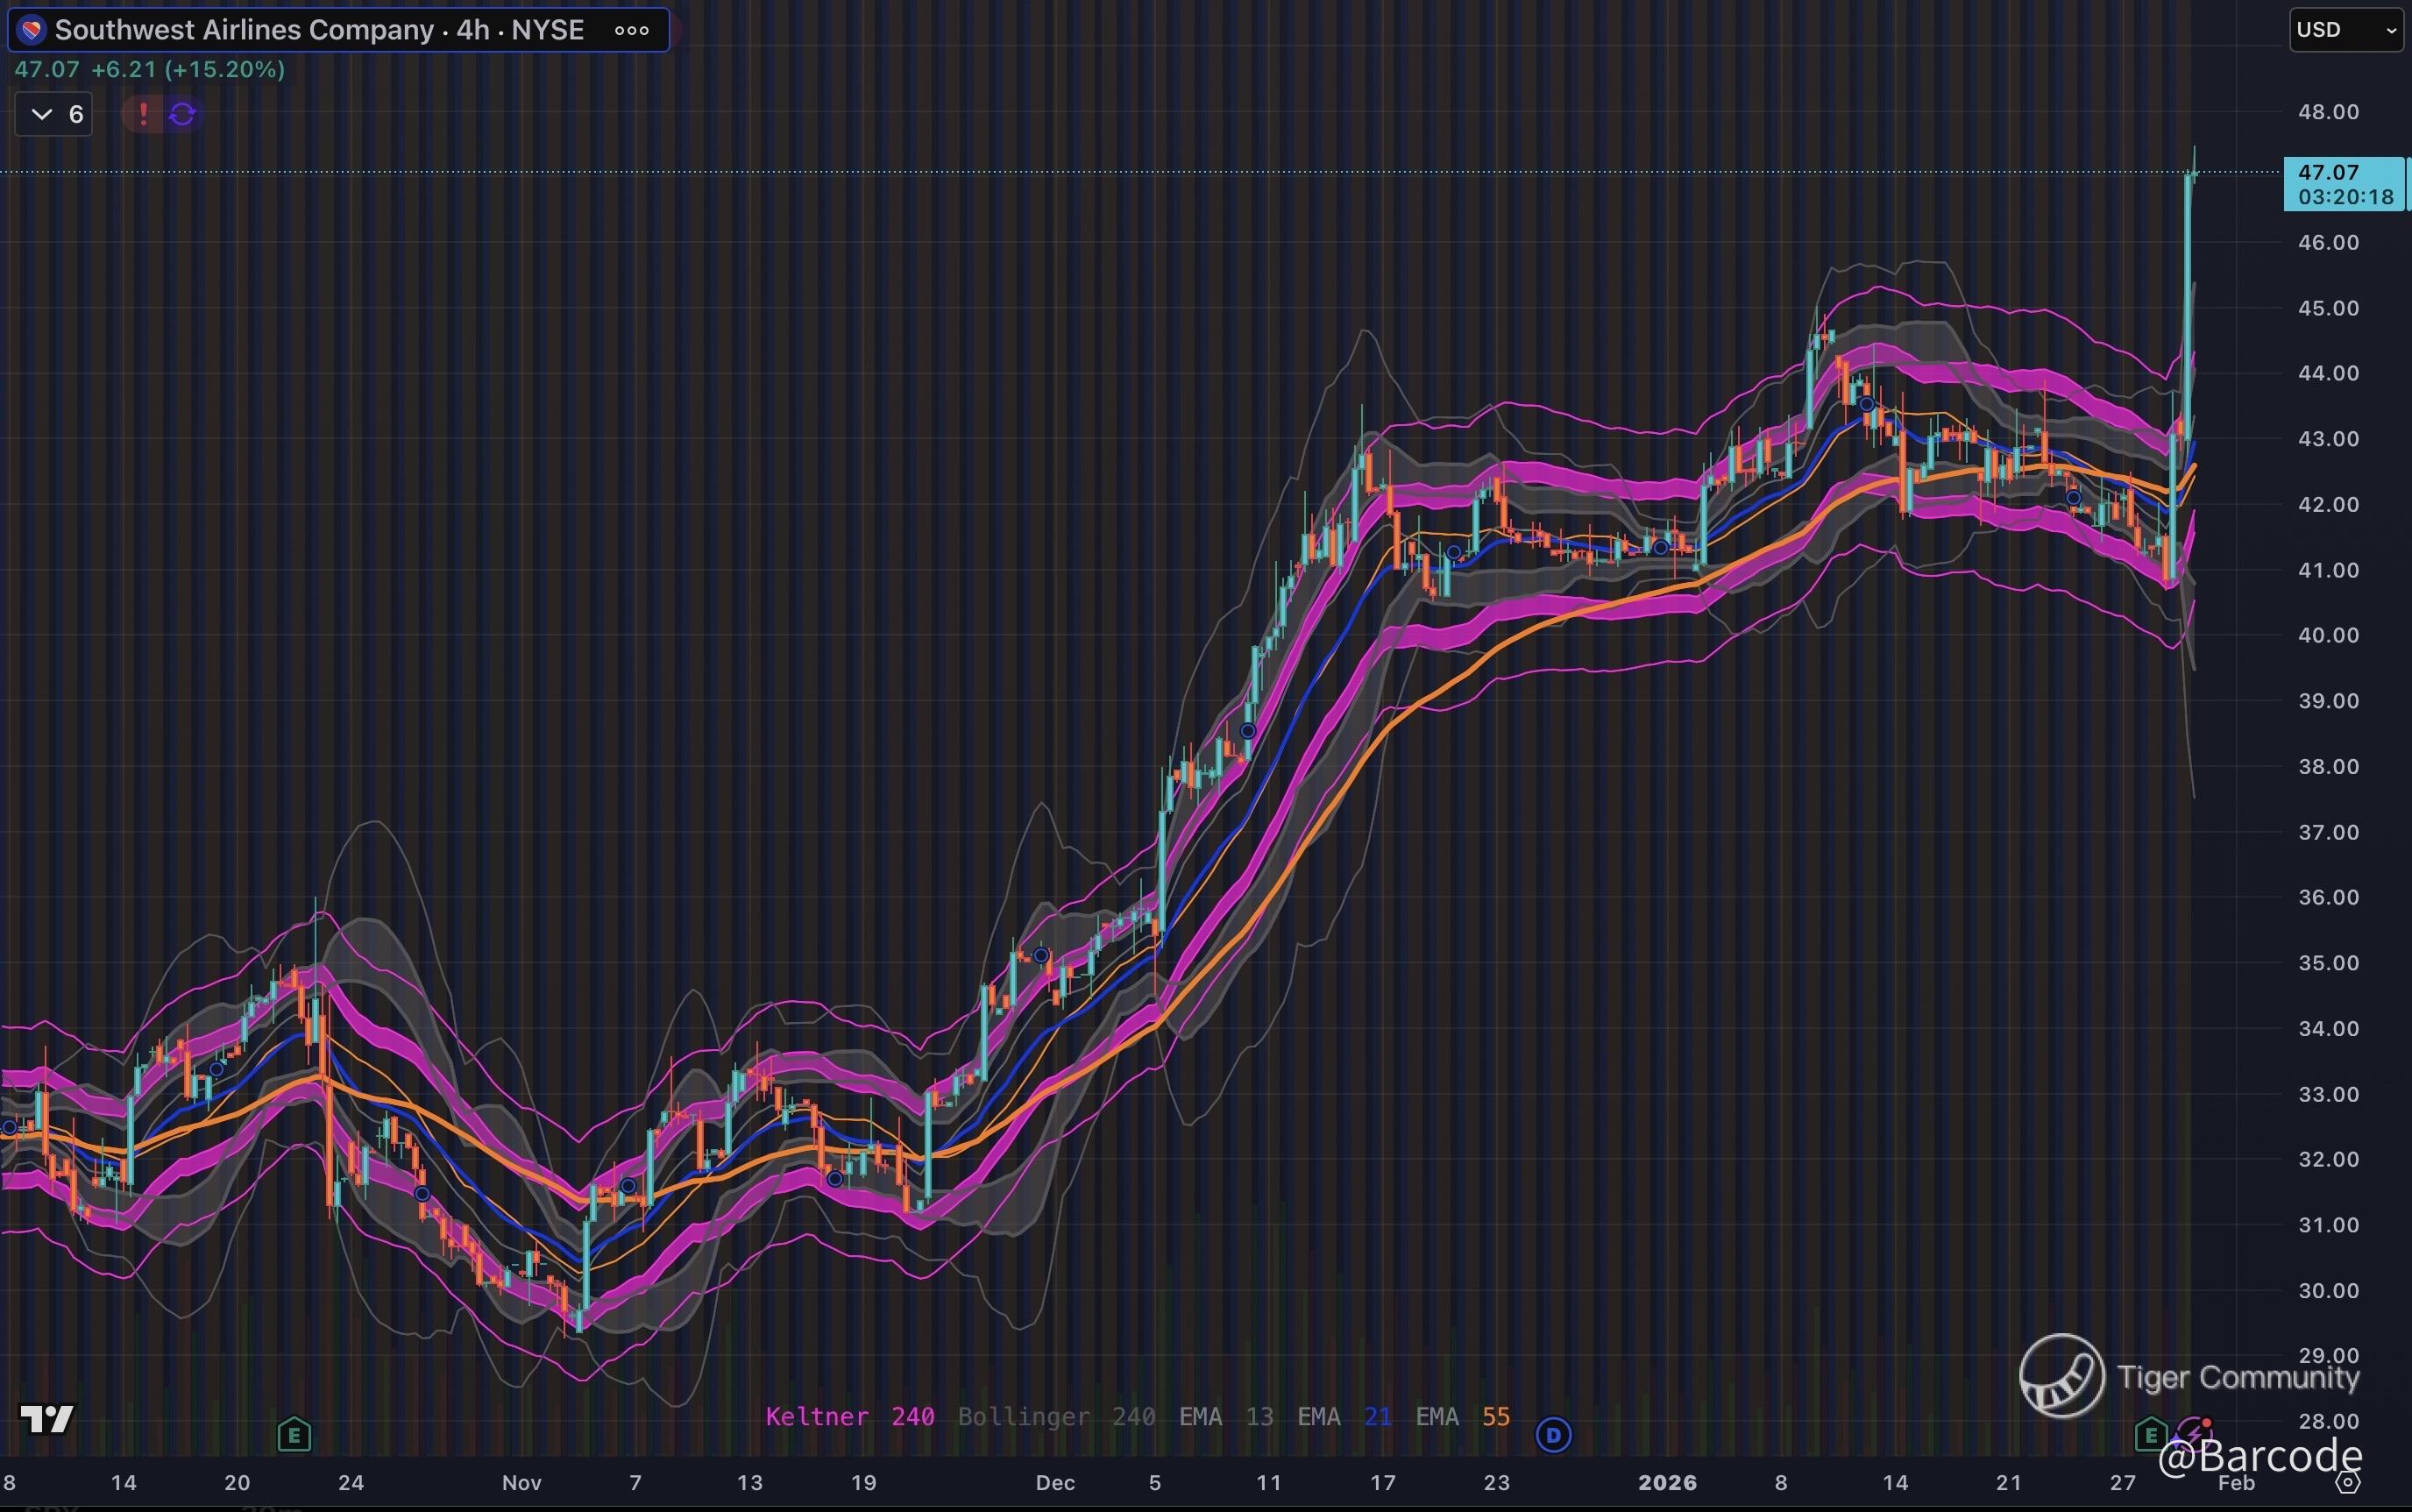This screenshot has height=1512, width=2412.
Task: Click the 2026 date on time axis
Action: pos(1666,1482)
